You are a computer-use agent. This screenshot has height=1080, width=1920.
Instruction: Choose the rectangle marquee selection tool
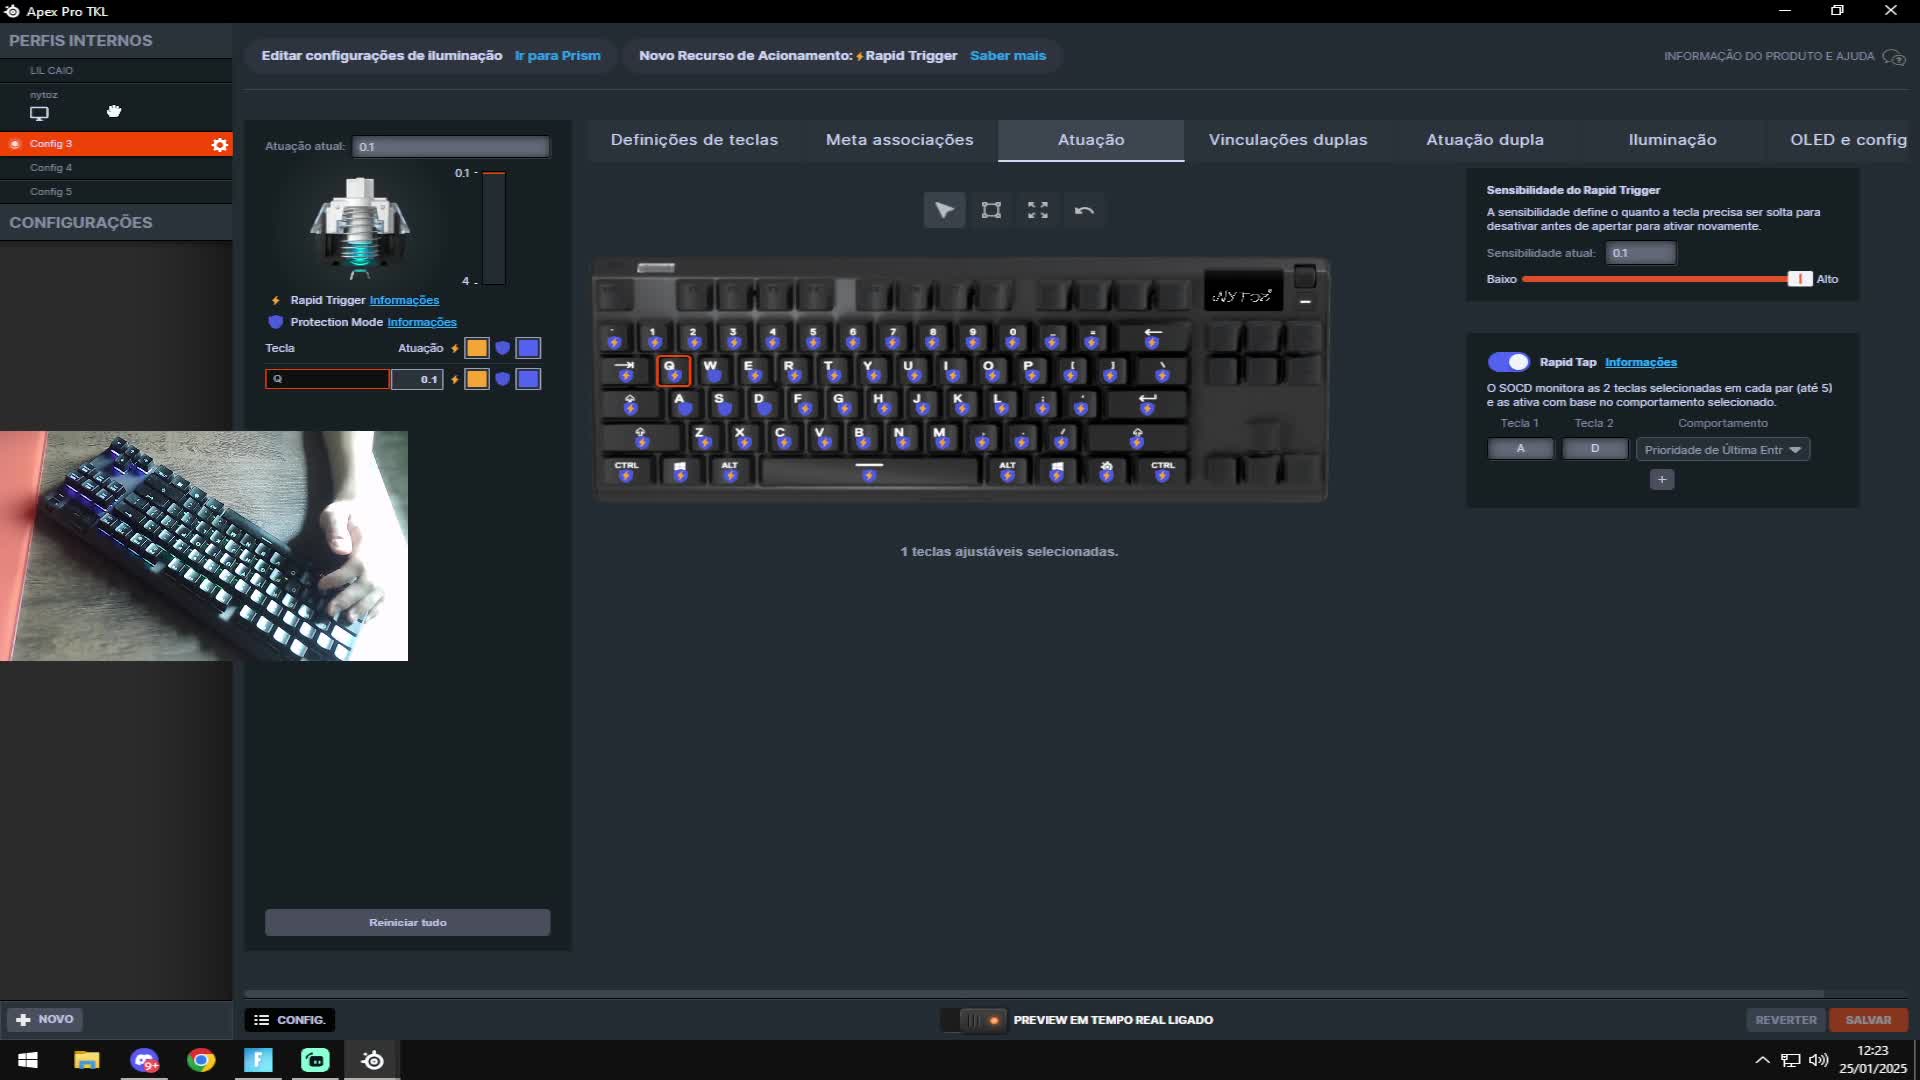[991, 210]
